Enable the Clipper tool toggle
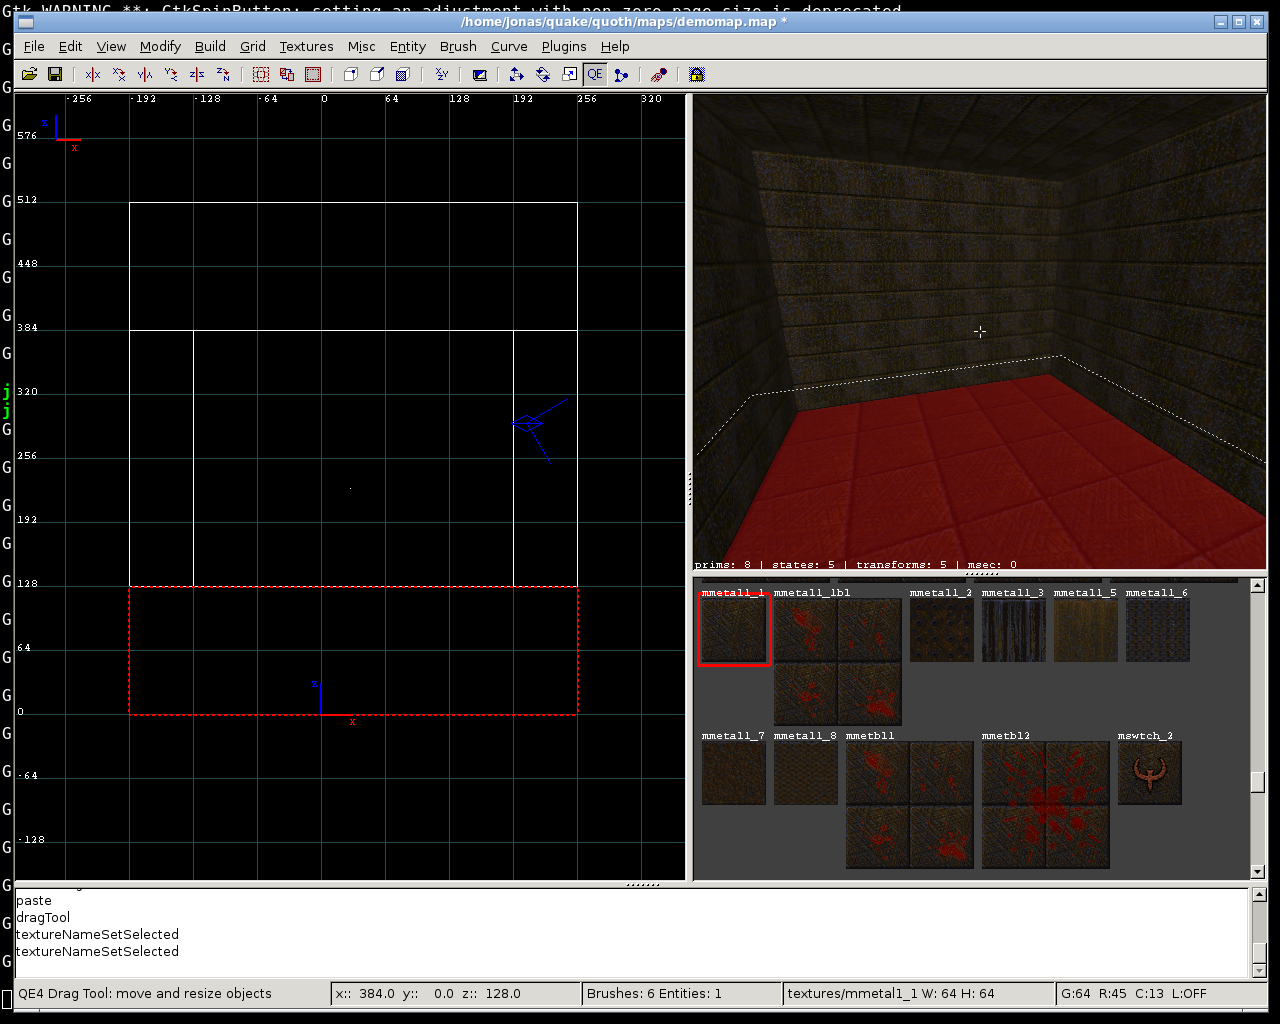This screenshot has width=1280, height=1024. pos(621,74)
